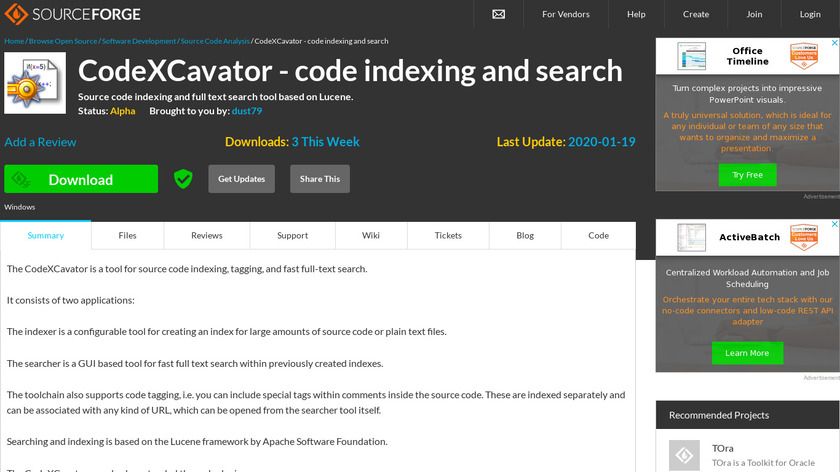Click the Windows platform label
Screen dimensions: 840x472
(x=20, y=207)
